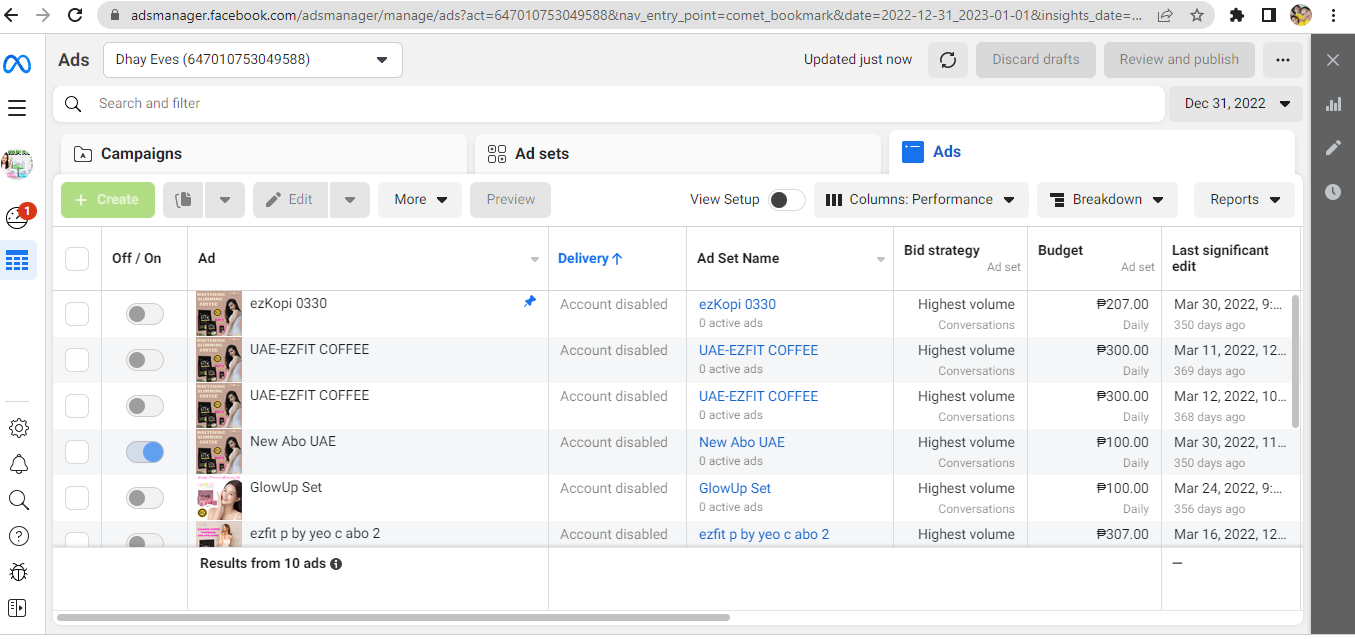
Task: Click the Meta logo icon
Action: click(x=17, y=64)
